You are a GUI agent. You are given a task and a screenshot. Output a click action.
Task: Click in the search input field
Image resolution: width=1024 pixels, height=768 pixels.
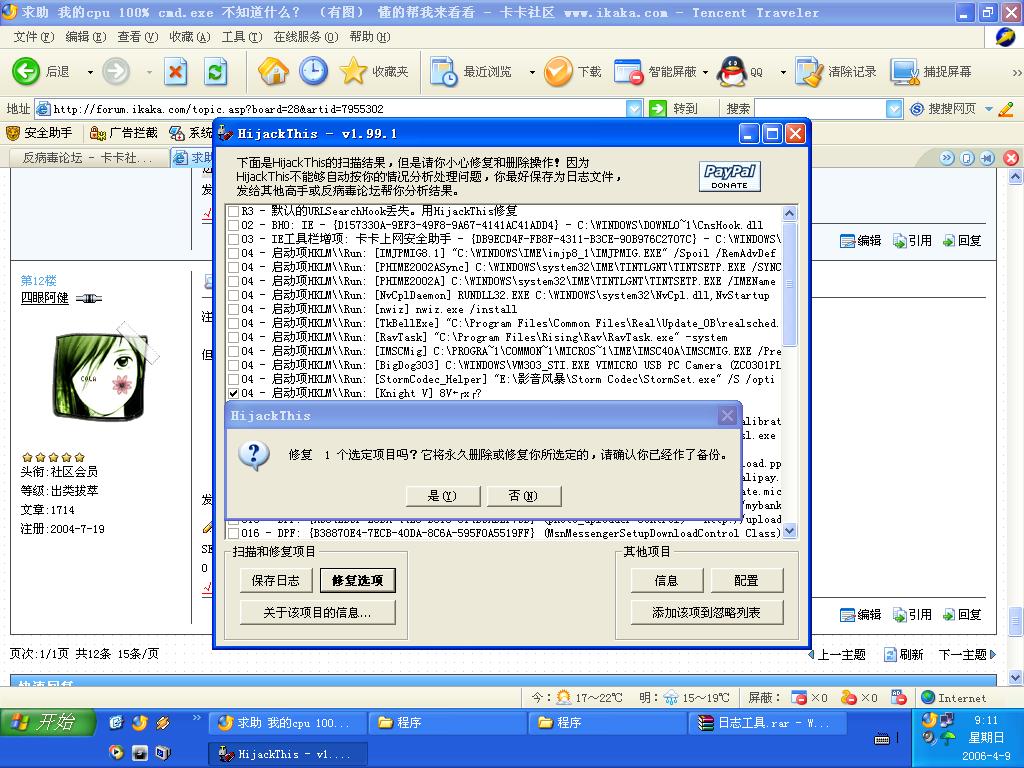(x=820, y=108)
